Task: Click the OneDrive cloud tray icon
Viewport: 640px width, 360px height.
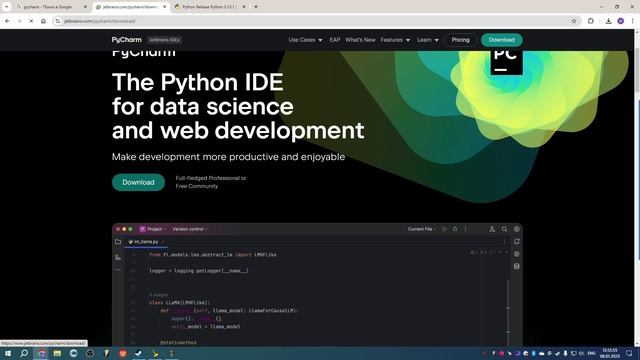Action: (x=541, y=353)
